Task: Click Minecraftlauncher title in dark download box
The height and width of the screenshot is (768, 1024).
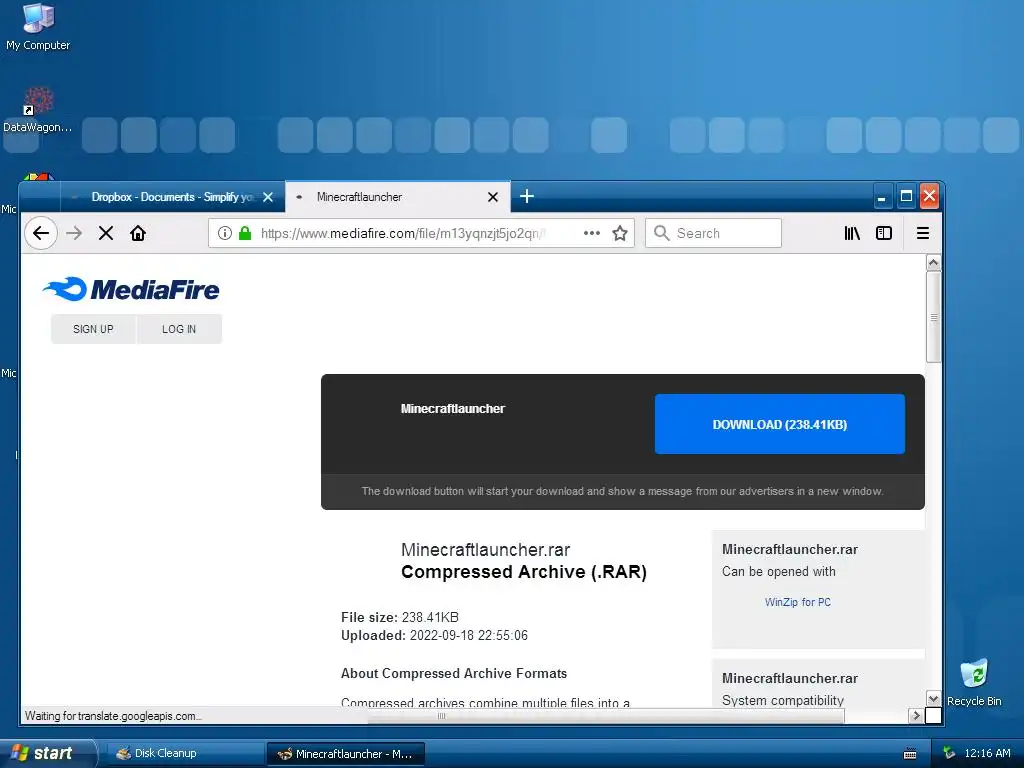Action: click(453, 409)
